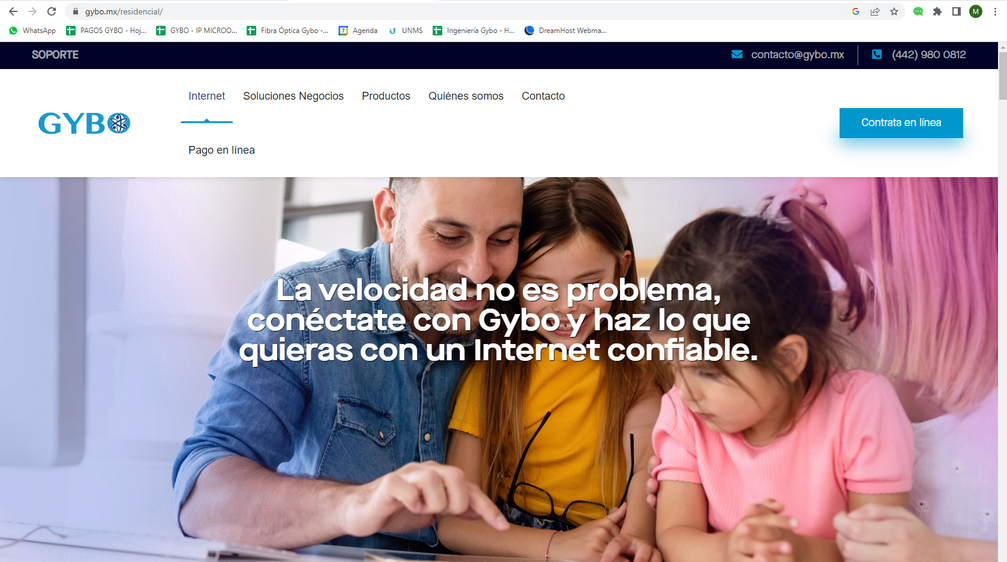Screen dimensions: 1007x562
Task: Bookmark this page with star icon
Action: [894, 12]
